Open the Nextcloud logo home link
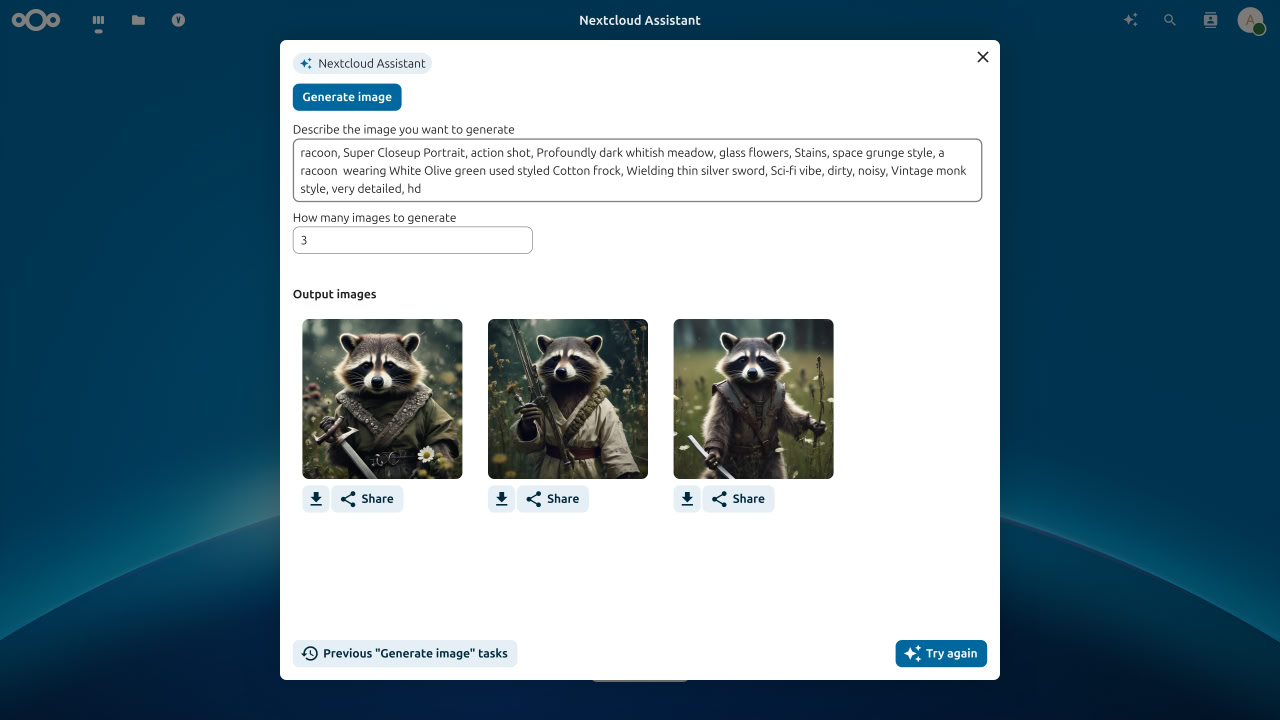This screenshot has width=1280, height=720. click(x=36, y=20)
